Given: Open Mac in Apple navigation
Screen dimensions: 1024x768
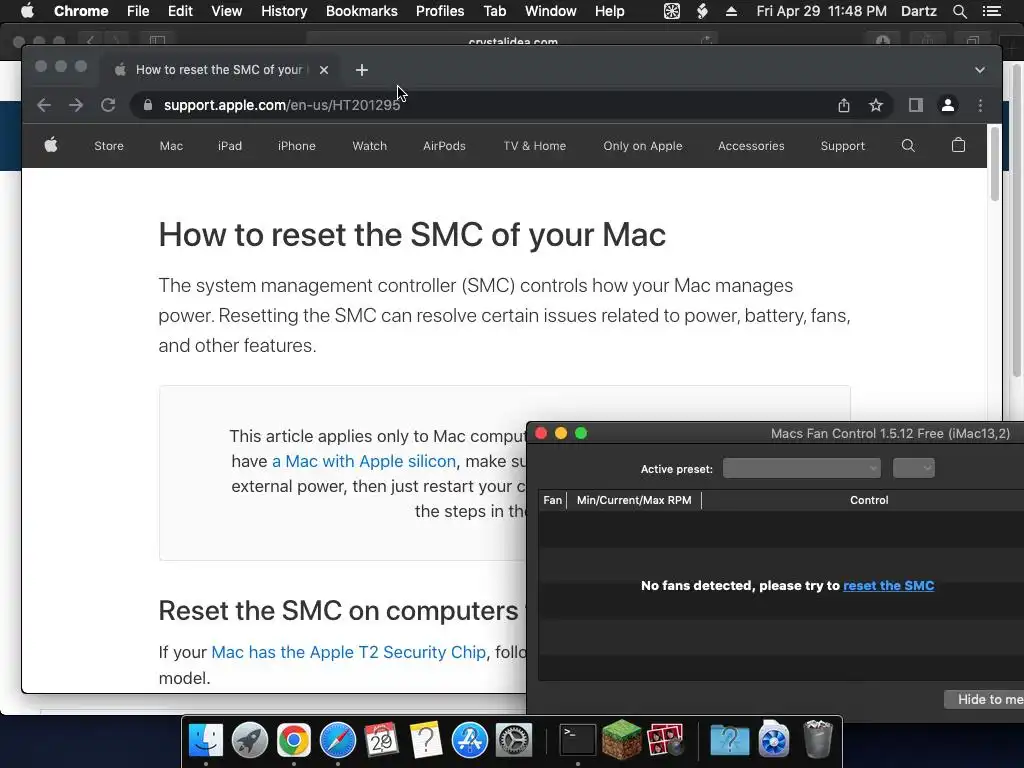Looking at the screenshot, I should click(171, 146).
